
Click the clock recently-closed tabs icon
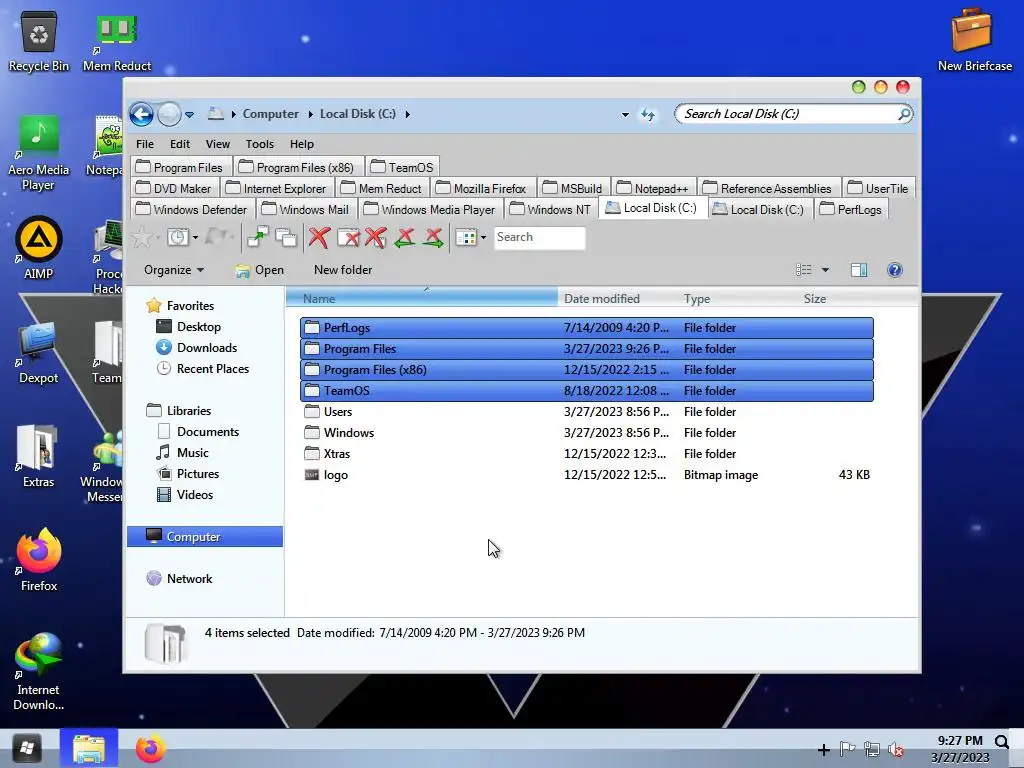pyautogui.click(x=177, y=237)
